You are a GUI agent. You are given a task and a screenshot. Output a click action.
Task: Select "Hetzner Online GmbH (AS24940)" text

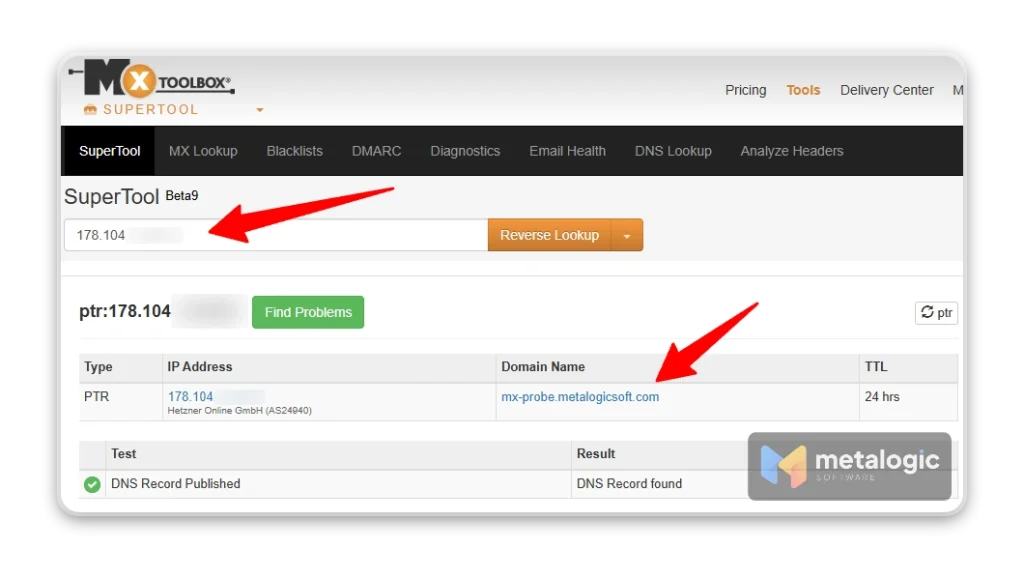click(x=239, y=411)
